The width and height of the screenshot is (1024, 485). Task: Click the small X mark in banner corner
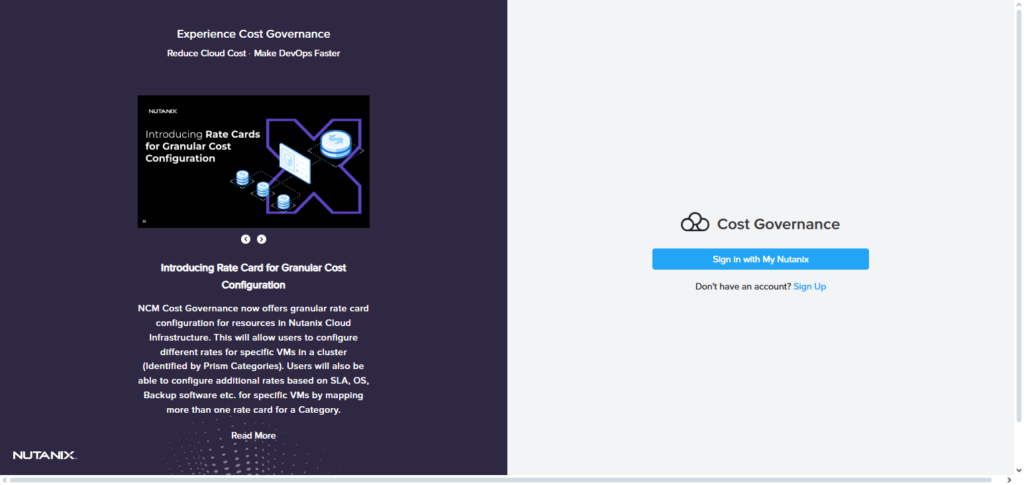pos(144,221)
